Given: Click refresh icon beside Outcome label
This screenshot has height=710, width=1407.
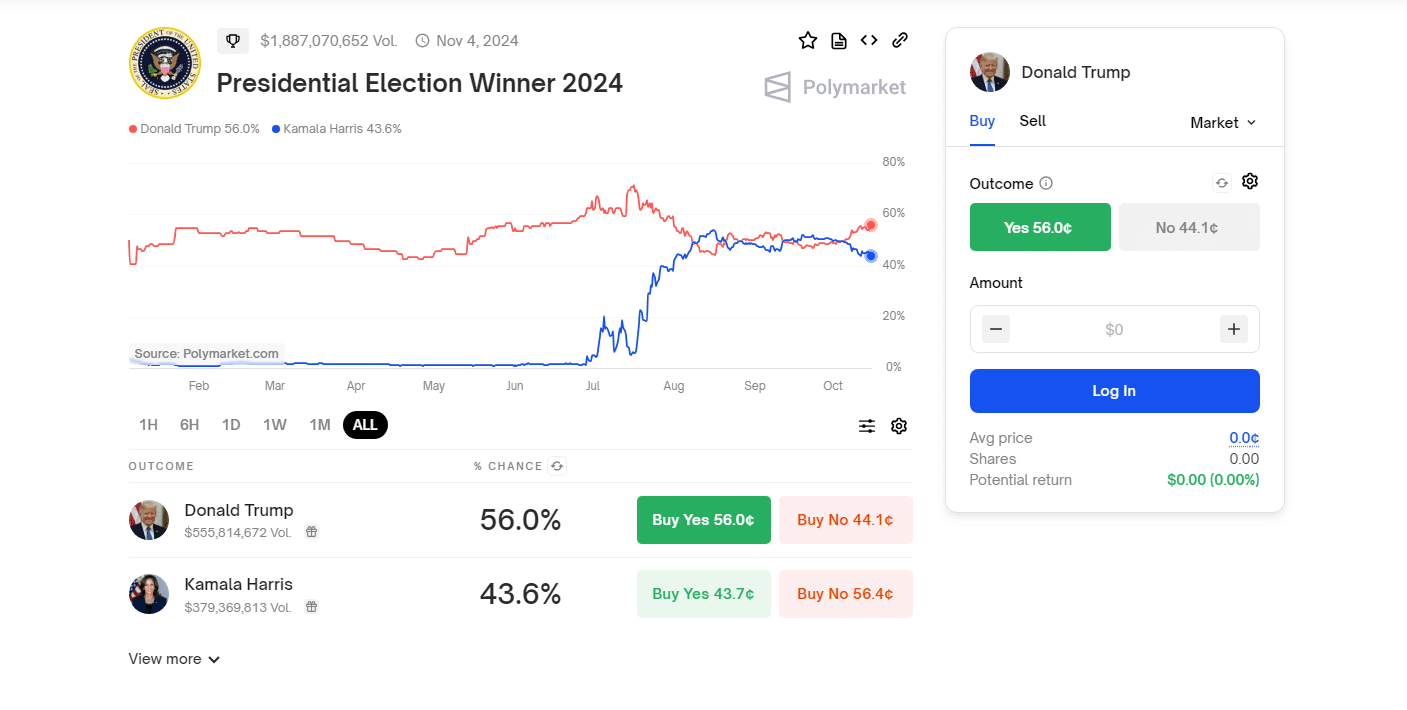Looking at the screenshot, I should pos(1222,183).
